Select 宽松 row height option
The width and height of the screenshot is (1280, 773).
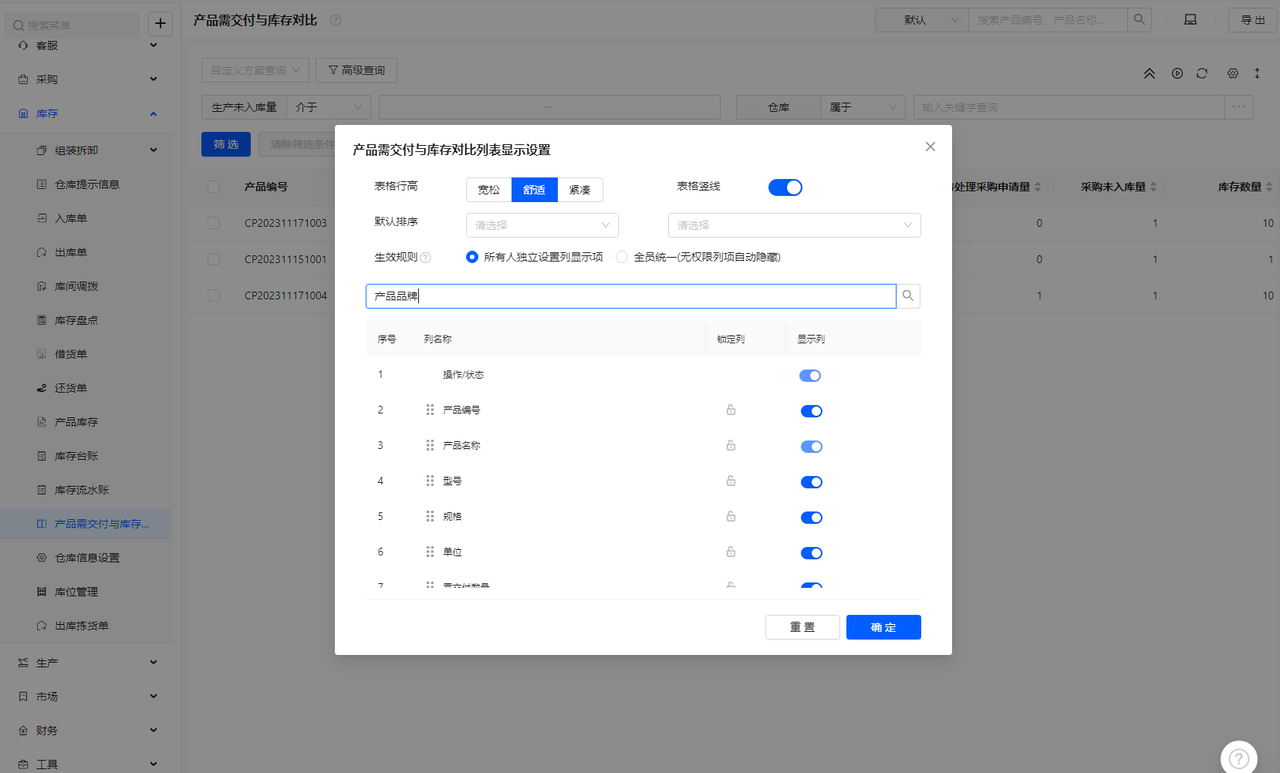(489, 189)
